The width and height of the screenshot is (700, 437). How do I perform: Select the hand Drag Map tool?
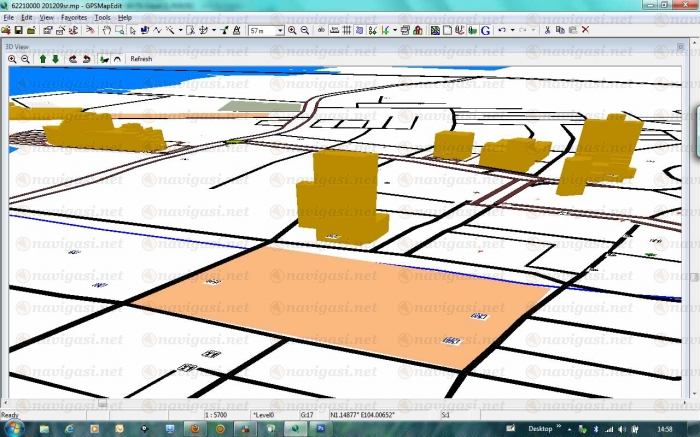(x=107, y=30)
